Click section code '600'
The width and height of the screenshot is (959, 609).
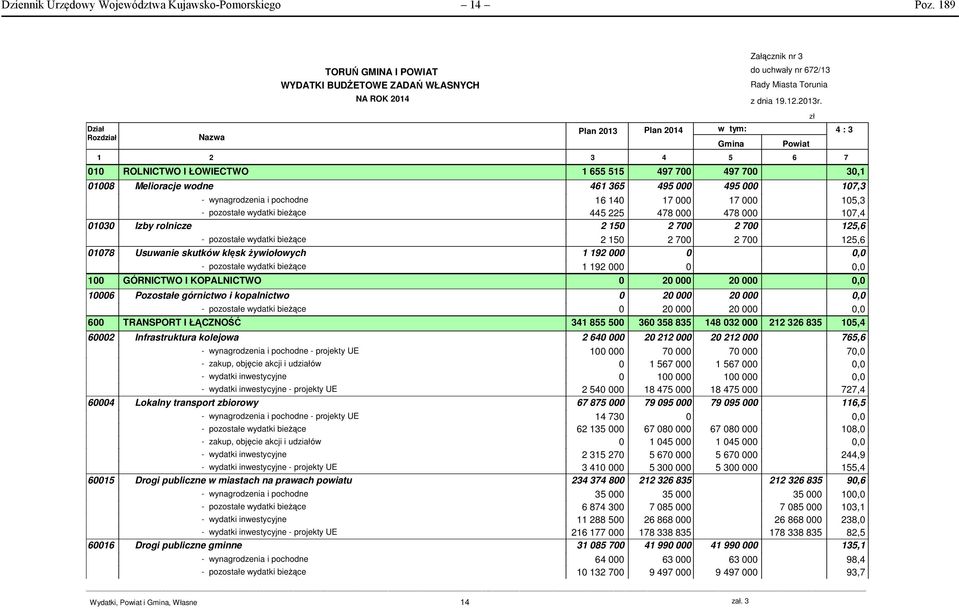[96, 322]
